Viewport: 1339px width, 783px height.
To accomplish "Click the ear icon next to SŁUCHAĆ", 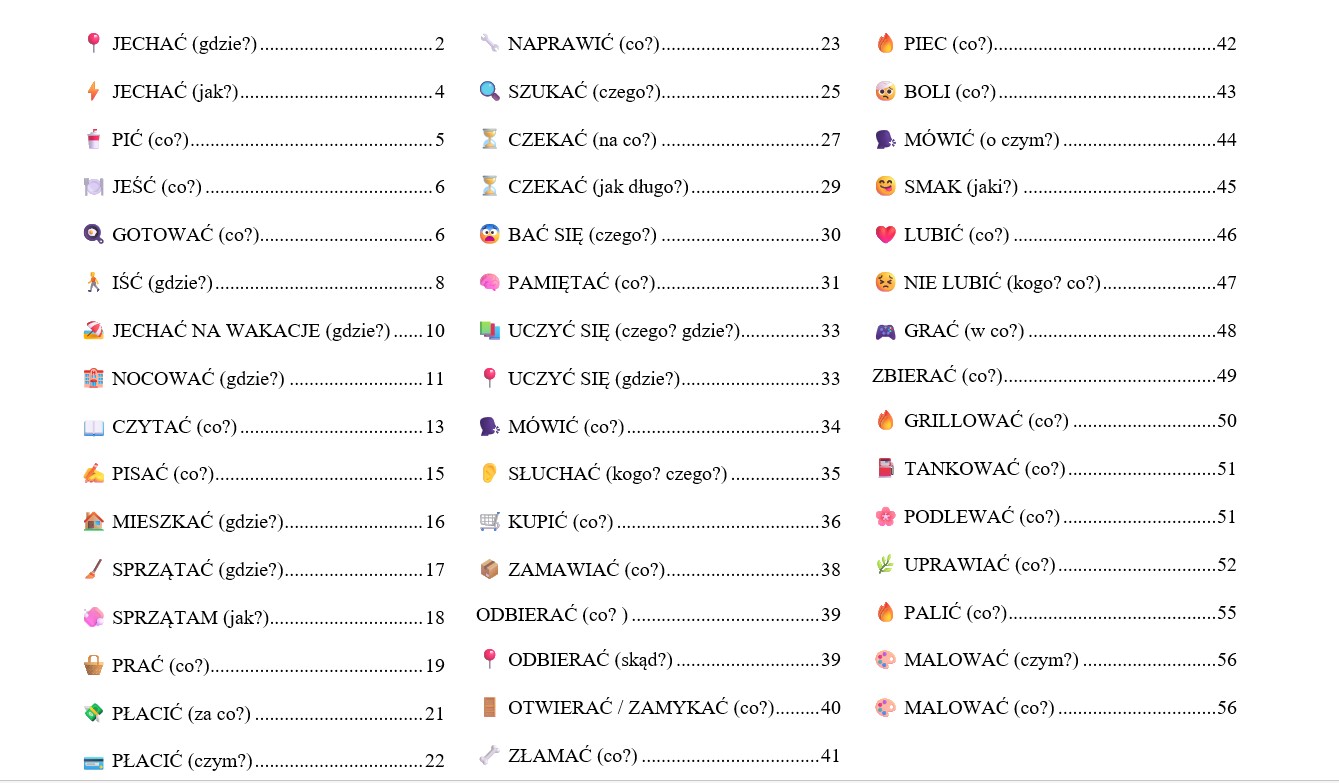I will 489,474.
